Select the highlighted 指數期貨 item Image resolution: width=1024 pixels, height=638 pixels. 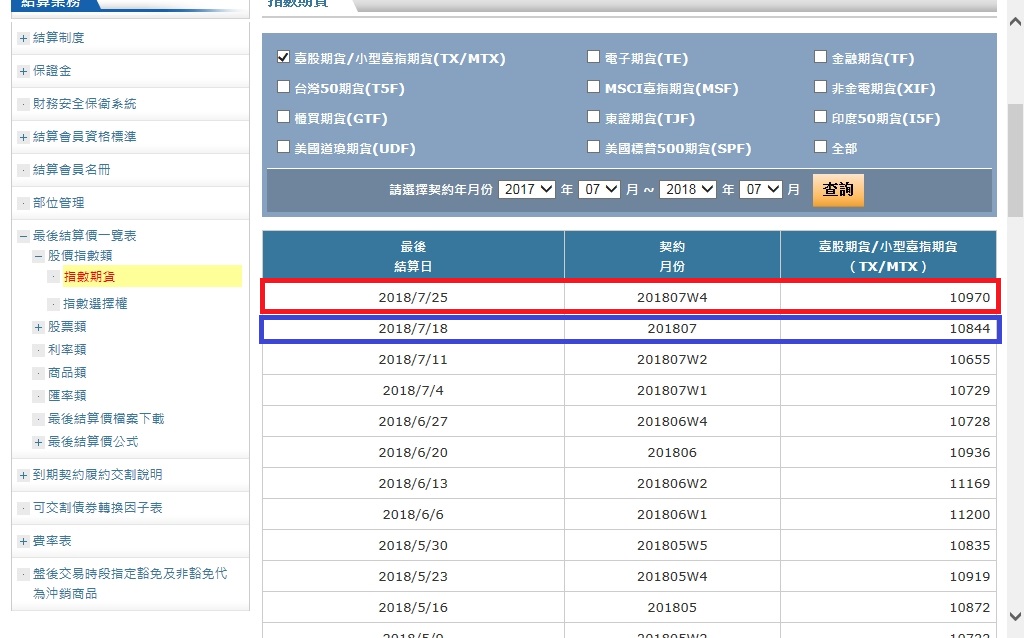pos(89,277)
